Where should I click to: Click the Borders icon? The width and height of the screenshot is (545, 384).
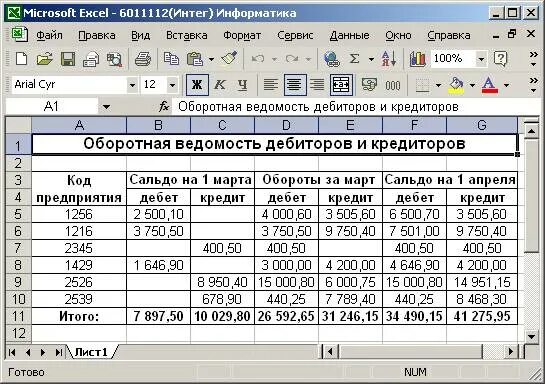point(422,85)
